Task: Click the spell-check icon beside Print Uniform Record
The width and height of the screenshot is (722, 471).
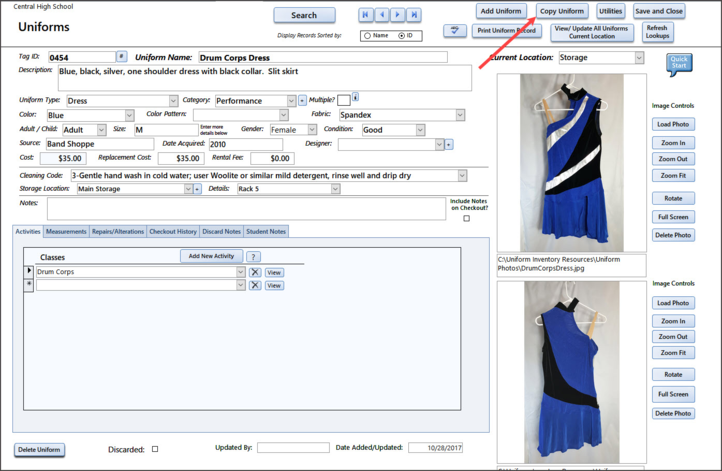Action: pos(455,31)
